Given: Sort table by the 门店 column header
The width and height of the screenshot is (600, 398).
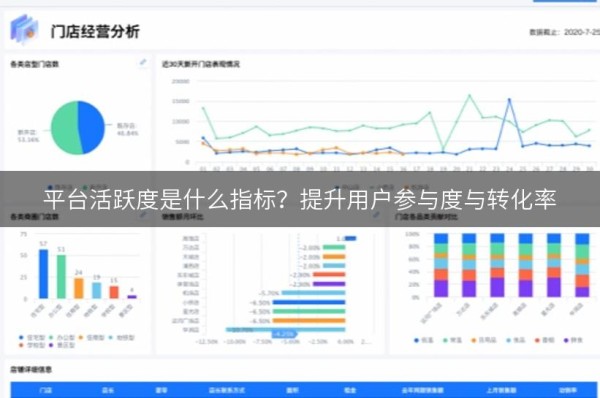Looking at the screenshot, I should 46,390.
